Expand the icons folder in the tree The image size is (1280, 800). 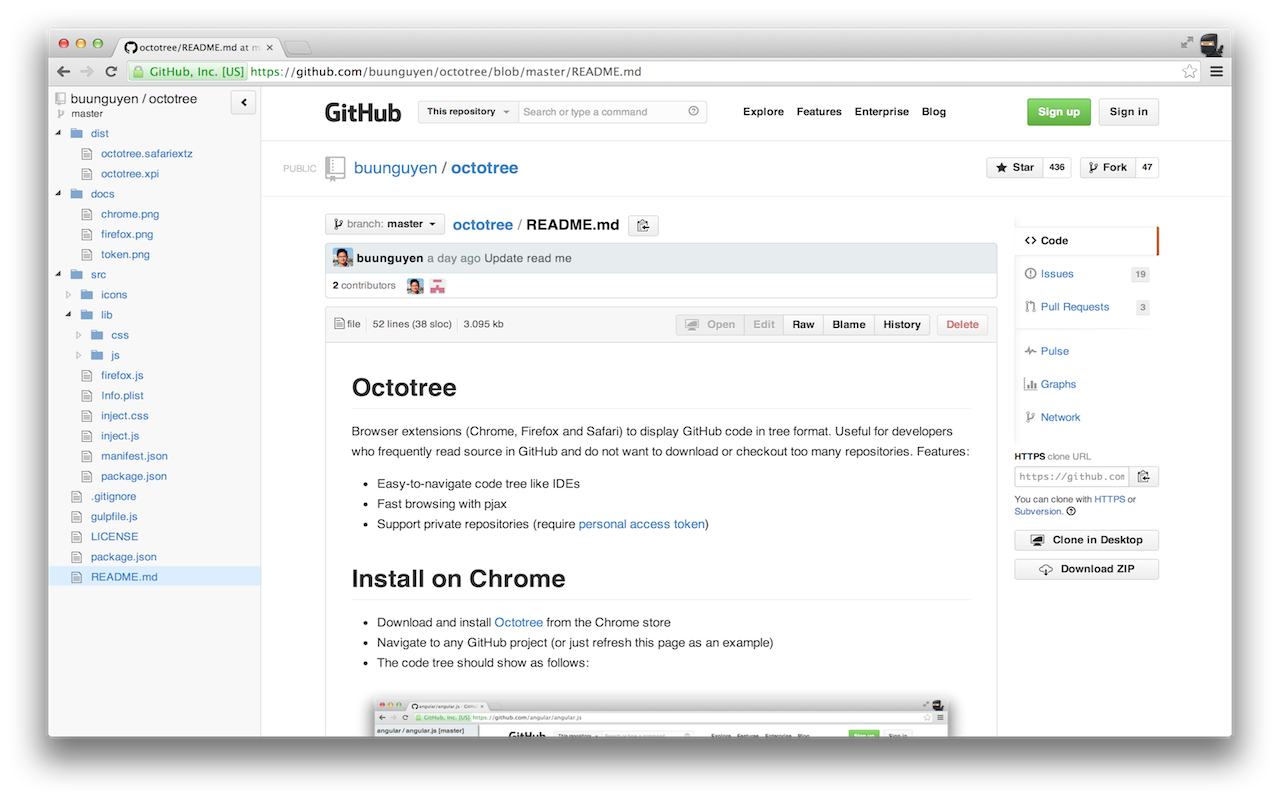68,295
